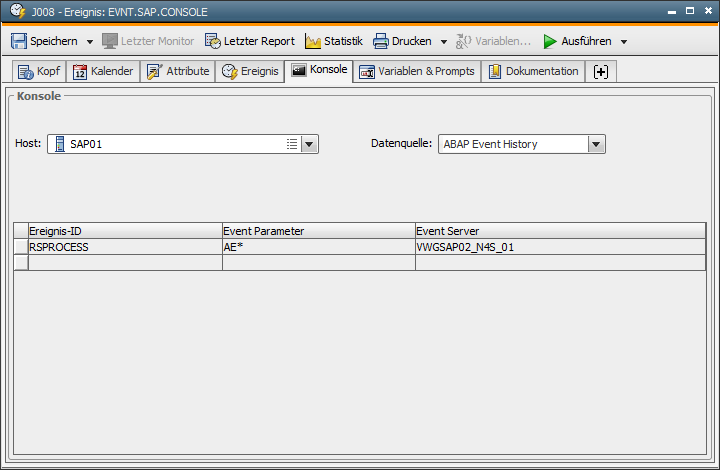Click the Event Server column header

pos(560,231)
